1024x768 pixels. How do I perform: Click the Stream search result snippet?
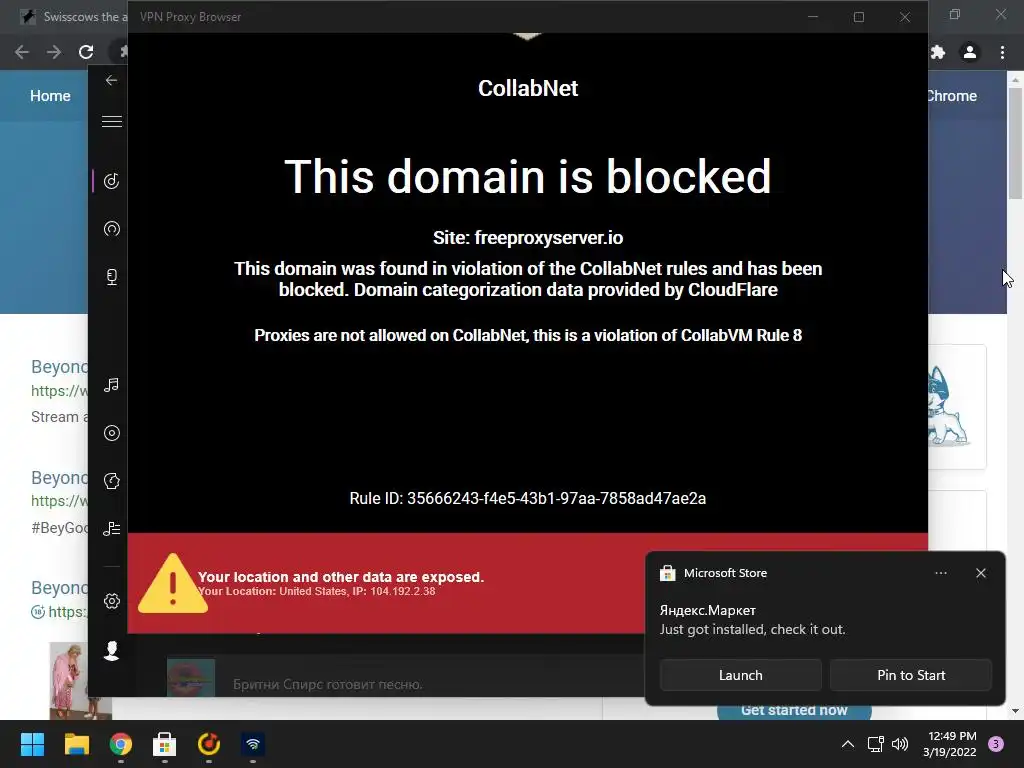coord(59,417)
